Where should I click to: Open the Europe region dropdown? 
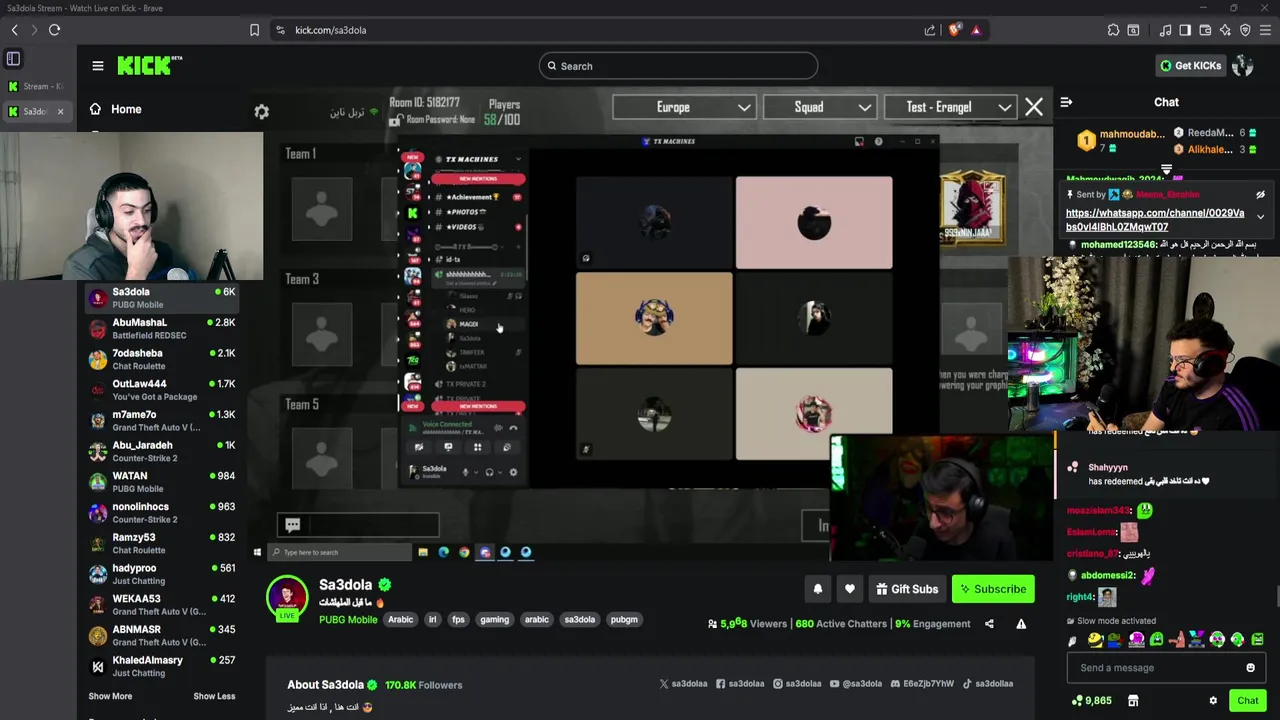click(x=684, y=107)
